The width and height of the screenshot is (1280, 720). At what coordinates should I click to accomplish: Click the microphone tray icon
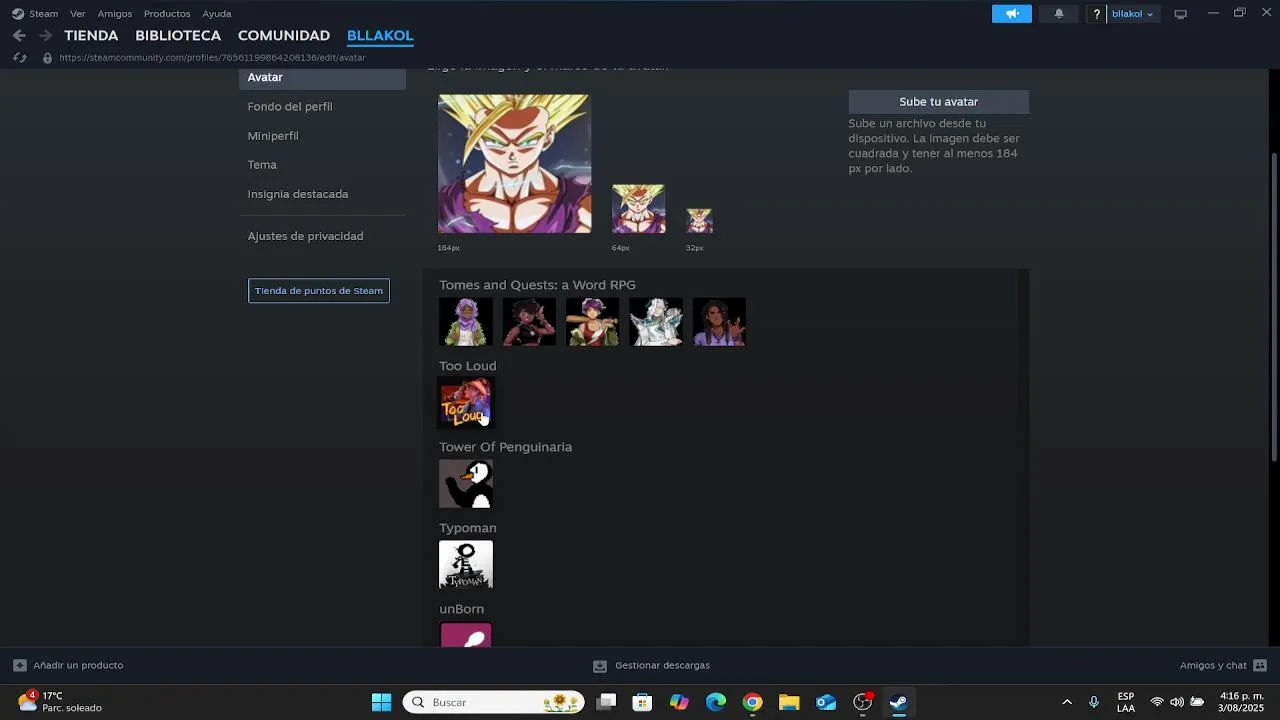[x=1094, y=702]
